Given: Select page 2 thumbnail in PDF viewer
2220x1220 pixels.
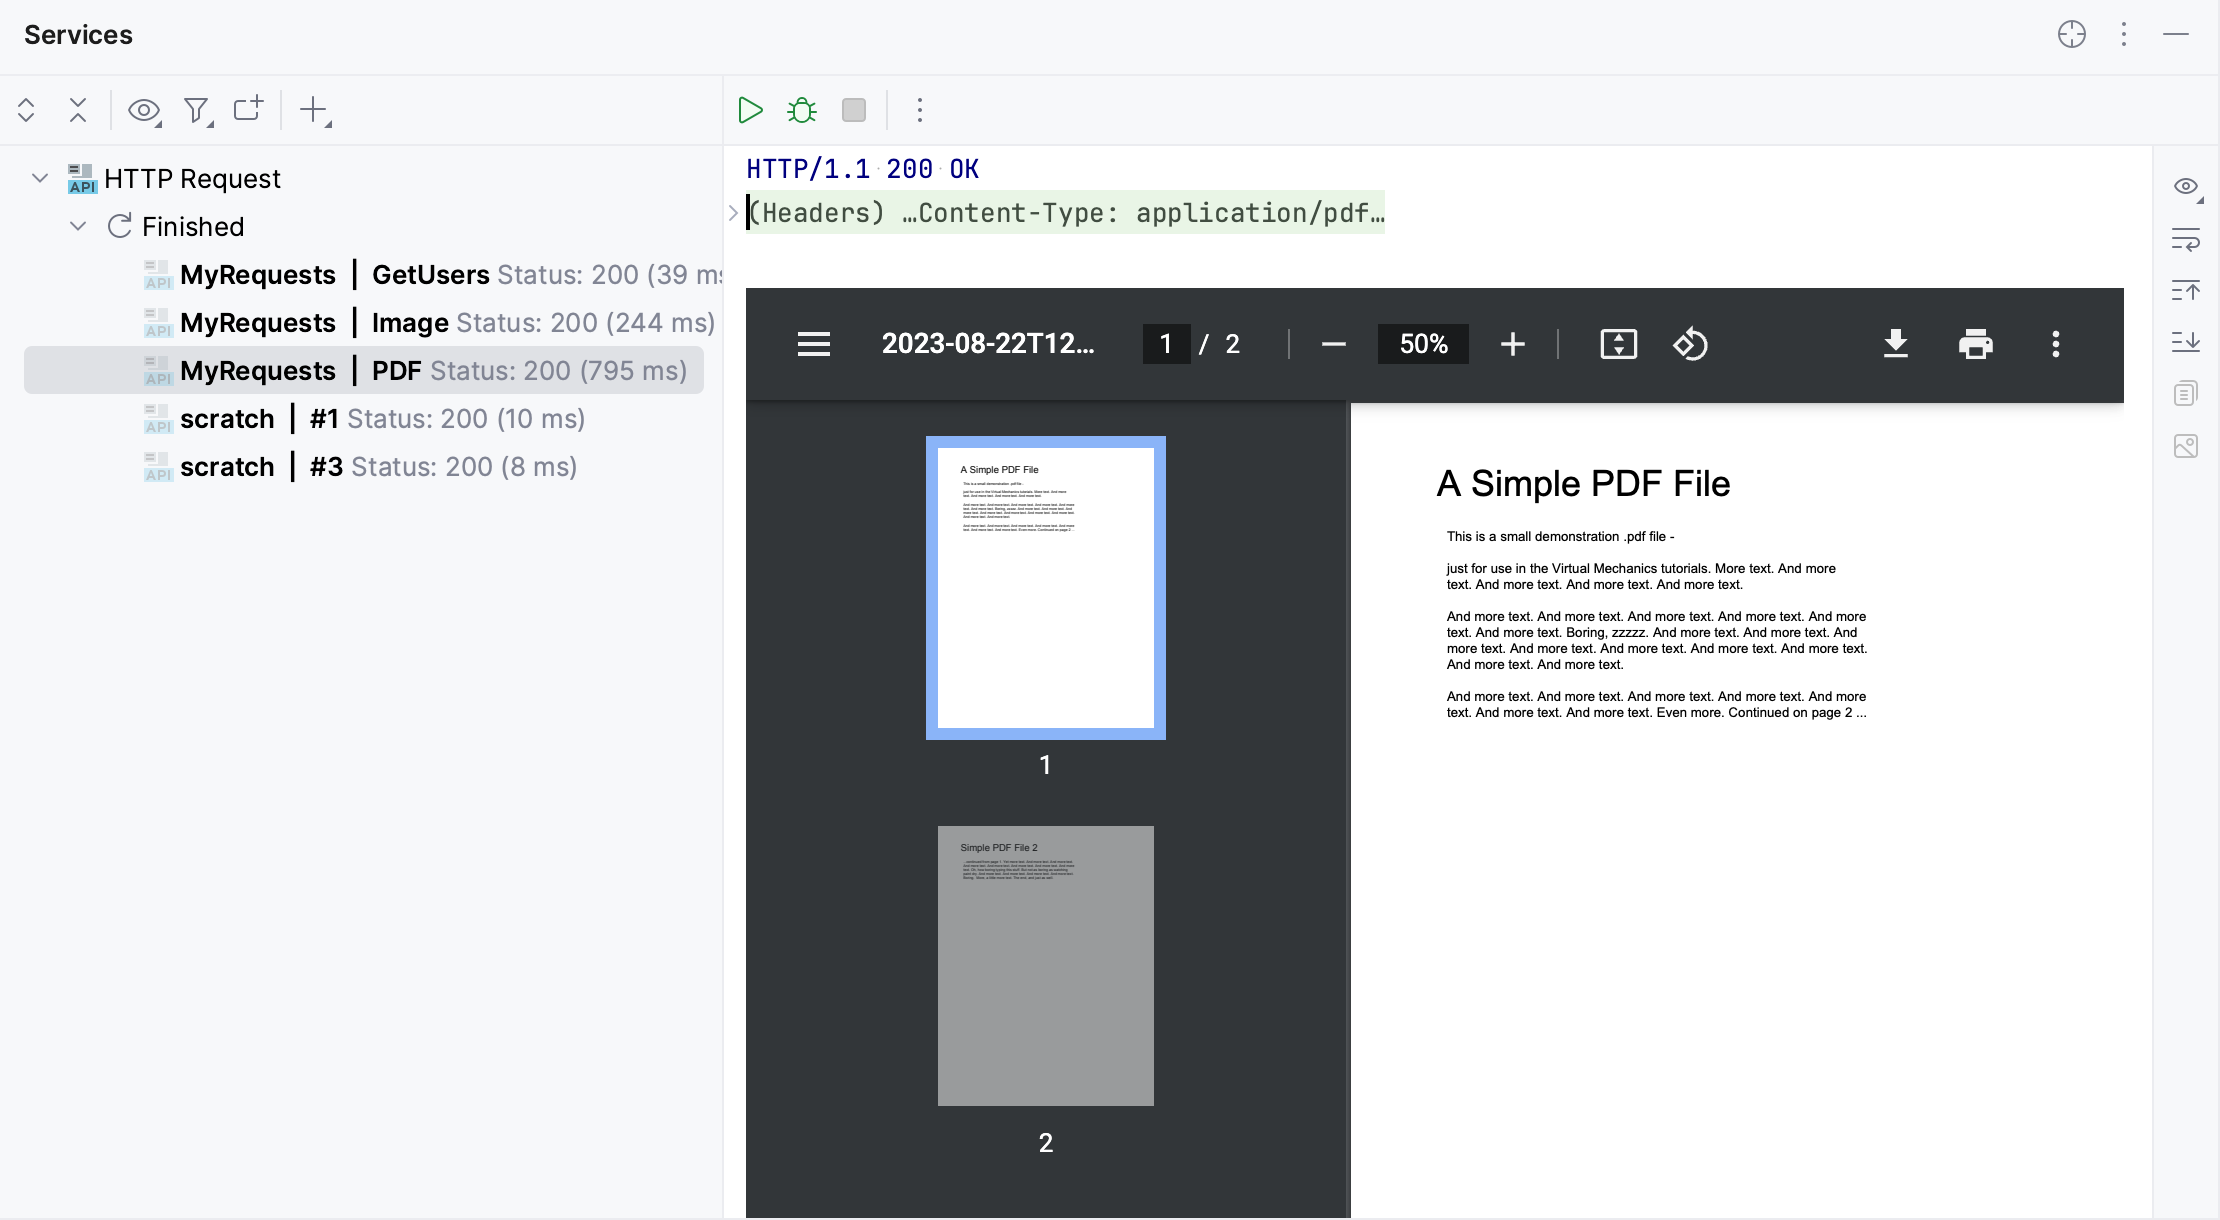Looking at the screenshot, I should (x=1045, y=966).
